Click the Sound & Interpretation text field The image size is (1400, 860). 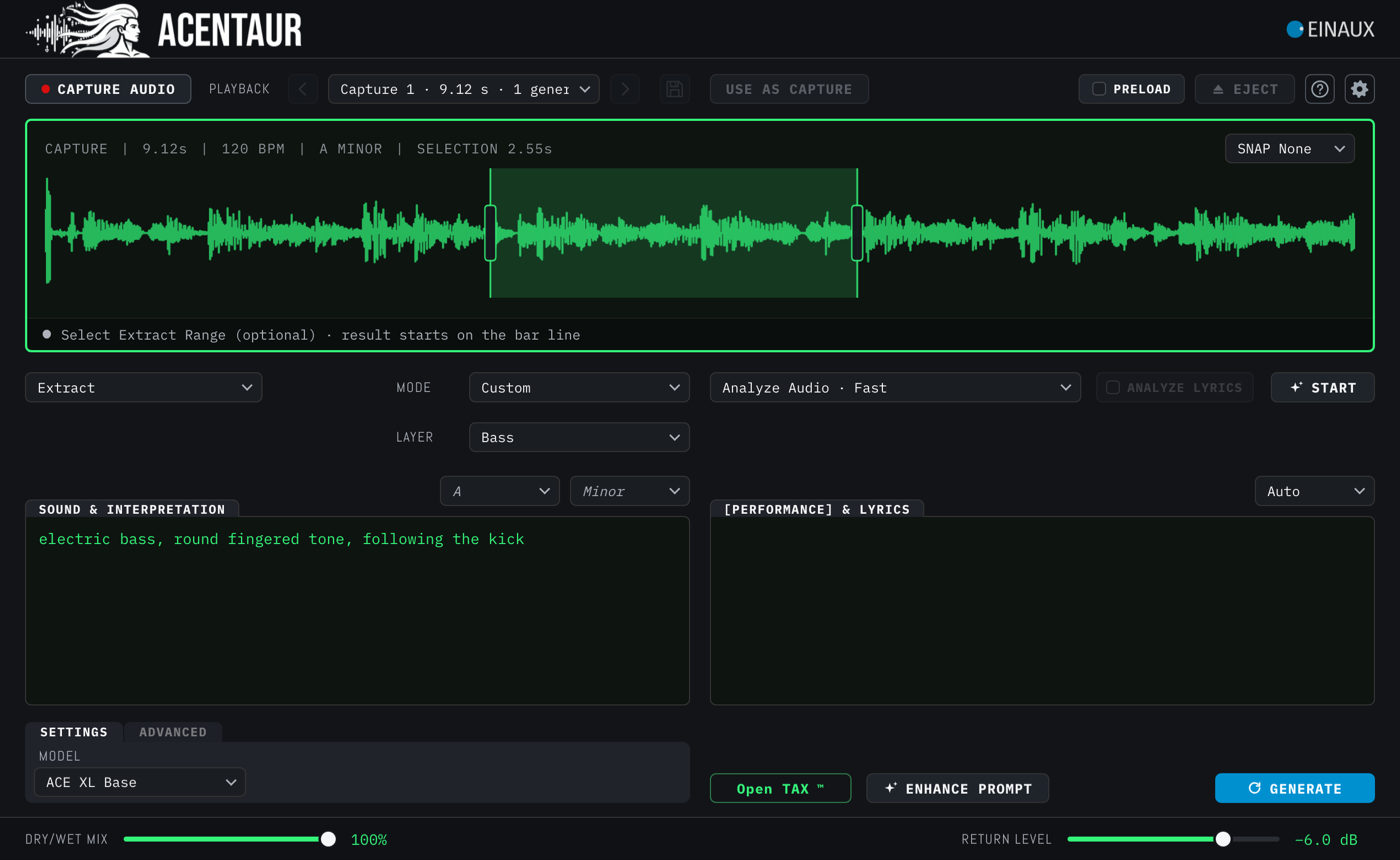click(x=357, y=610)
